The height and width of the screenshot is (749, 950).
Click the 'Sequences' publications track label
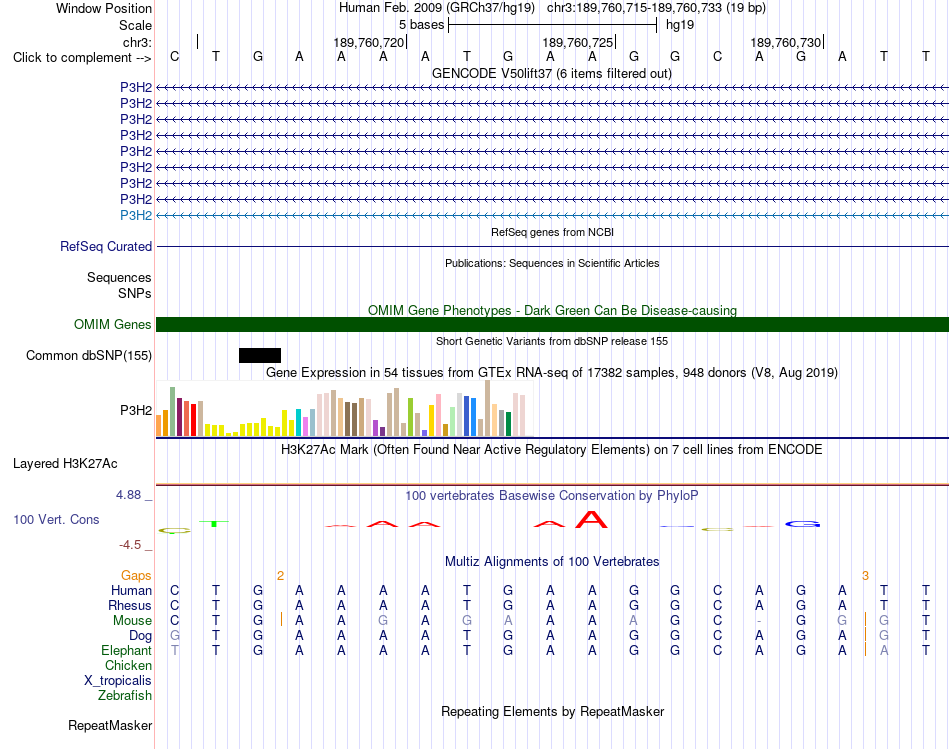pos(119,278)
